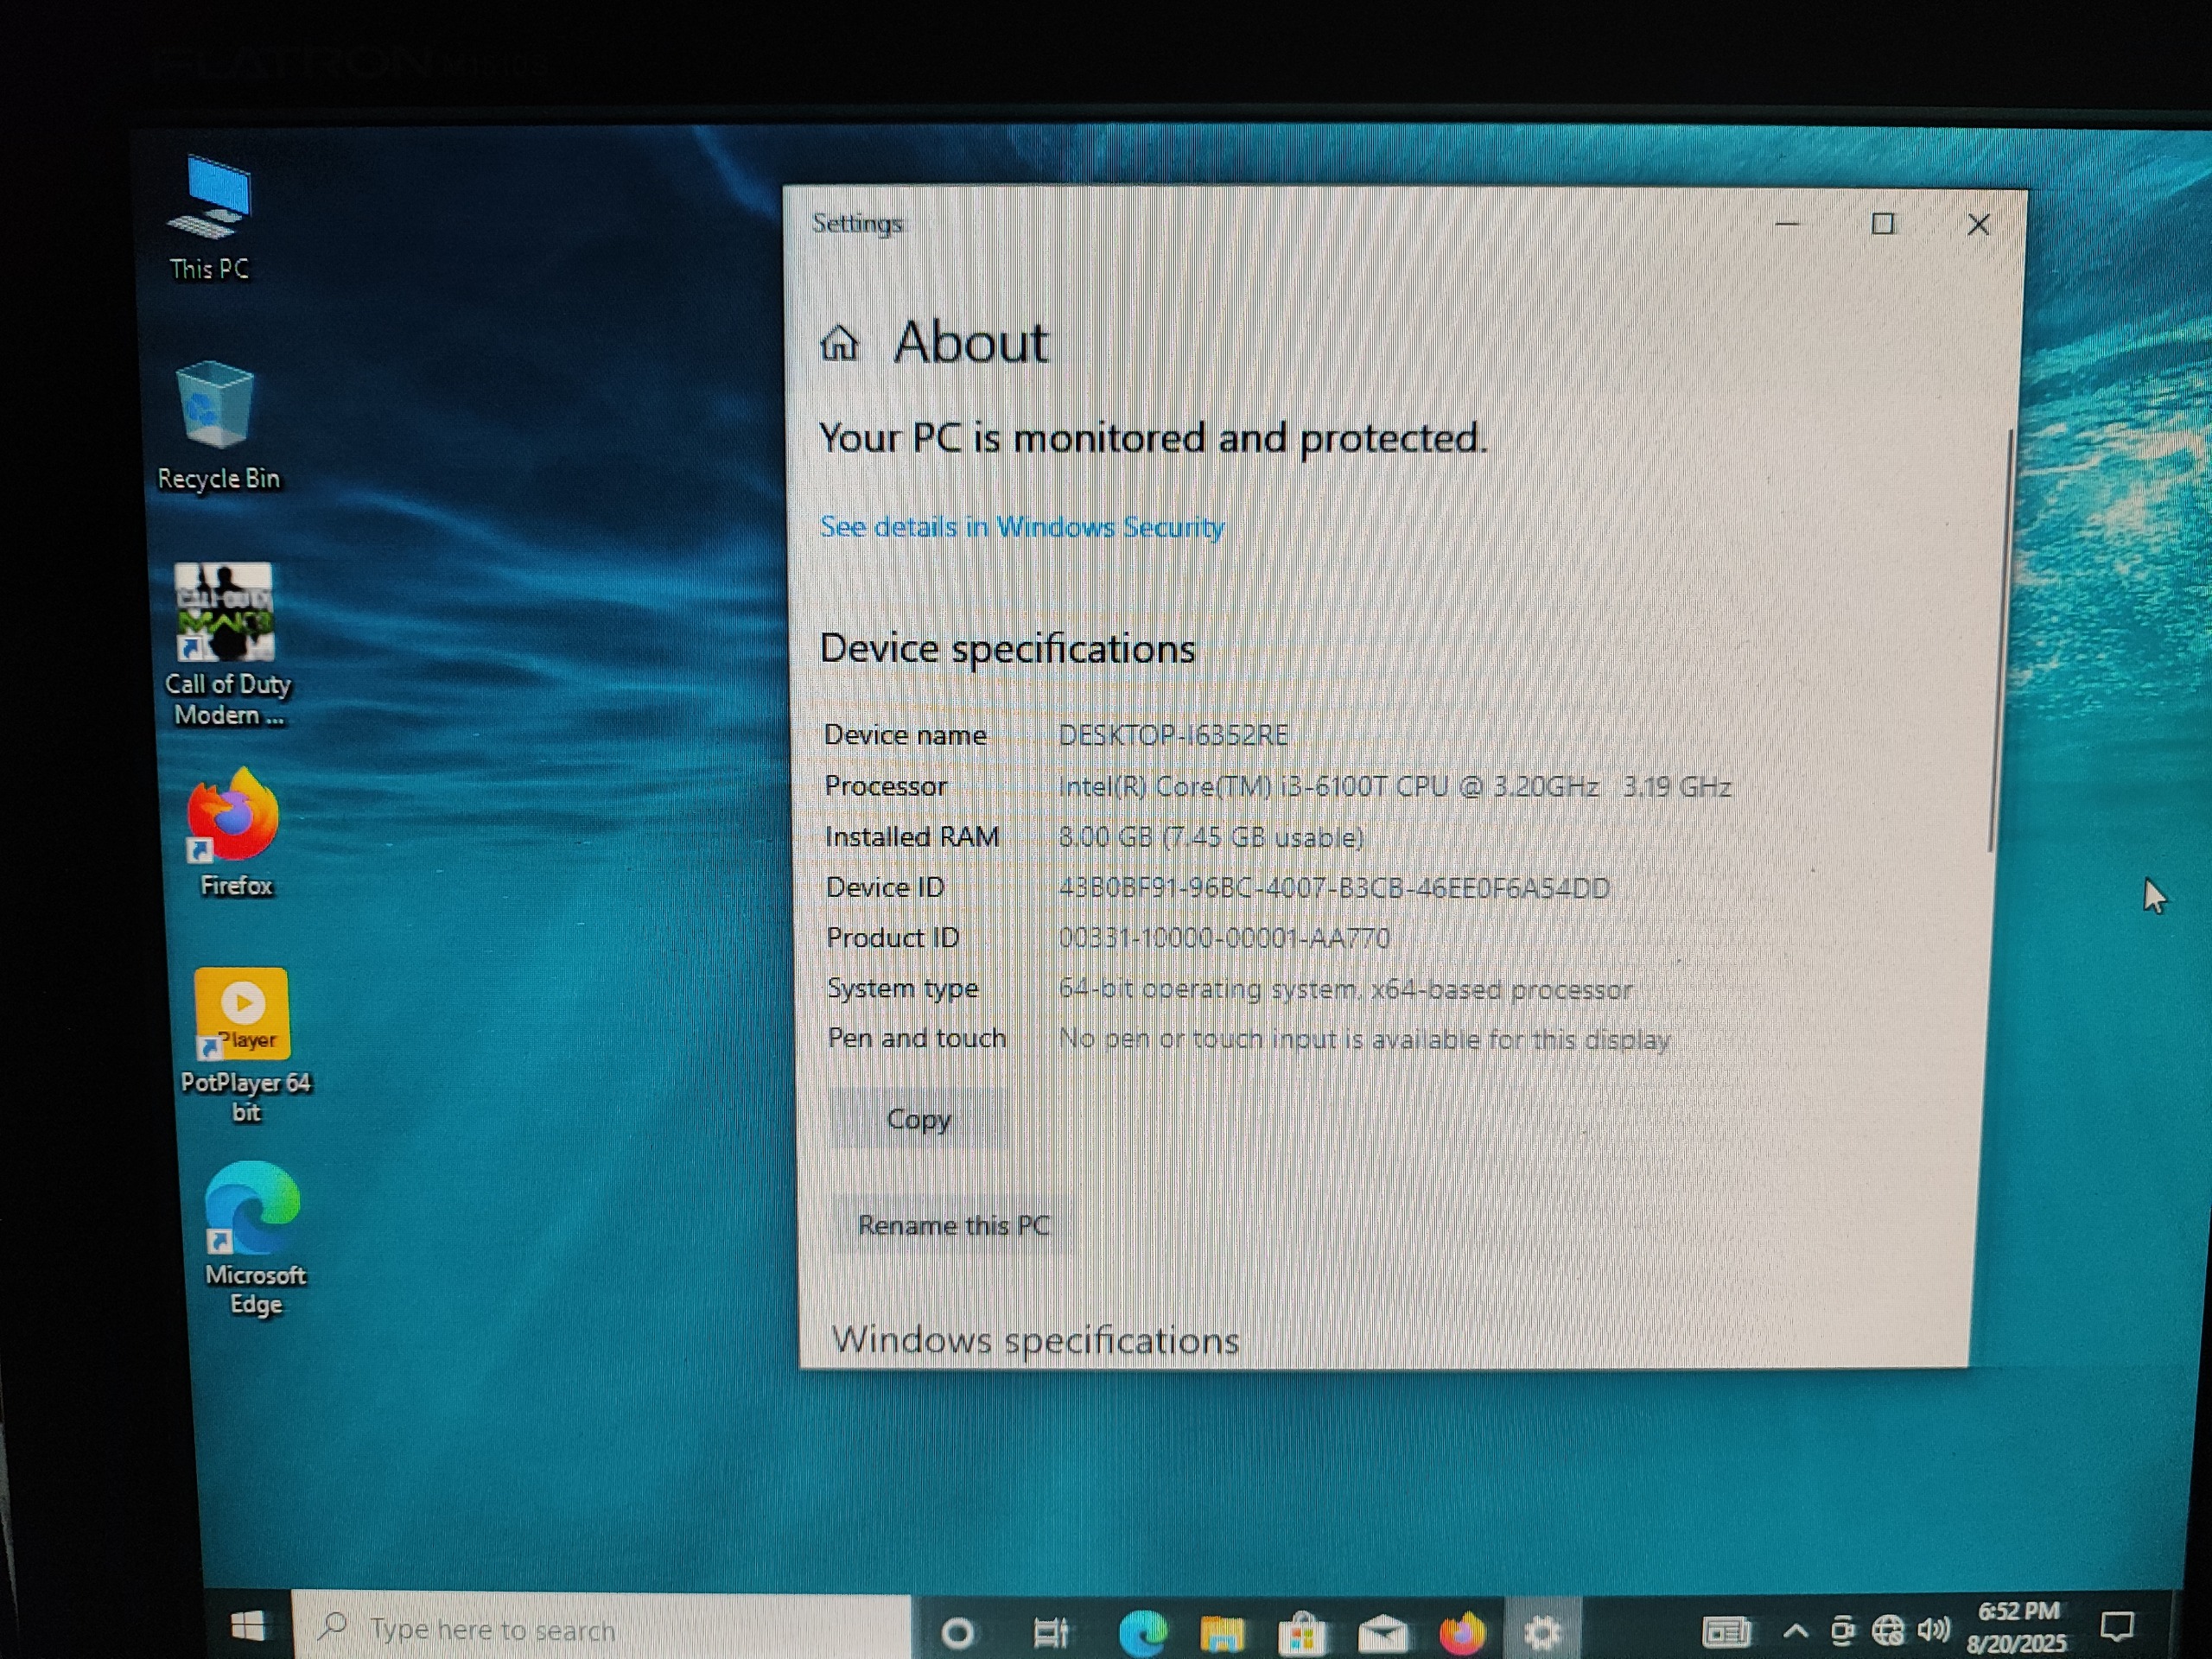Viewport: 2212px width, 1659px height.
Task: Minimize the Settings window
Action: [1787, 224]
